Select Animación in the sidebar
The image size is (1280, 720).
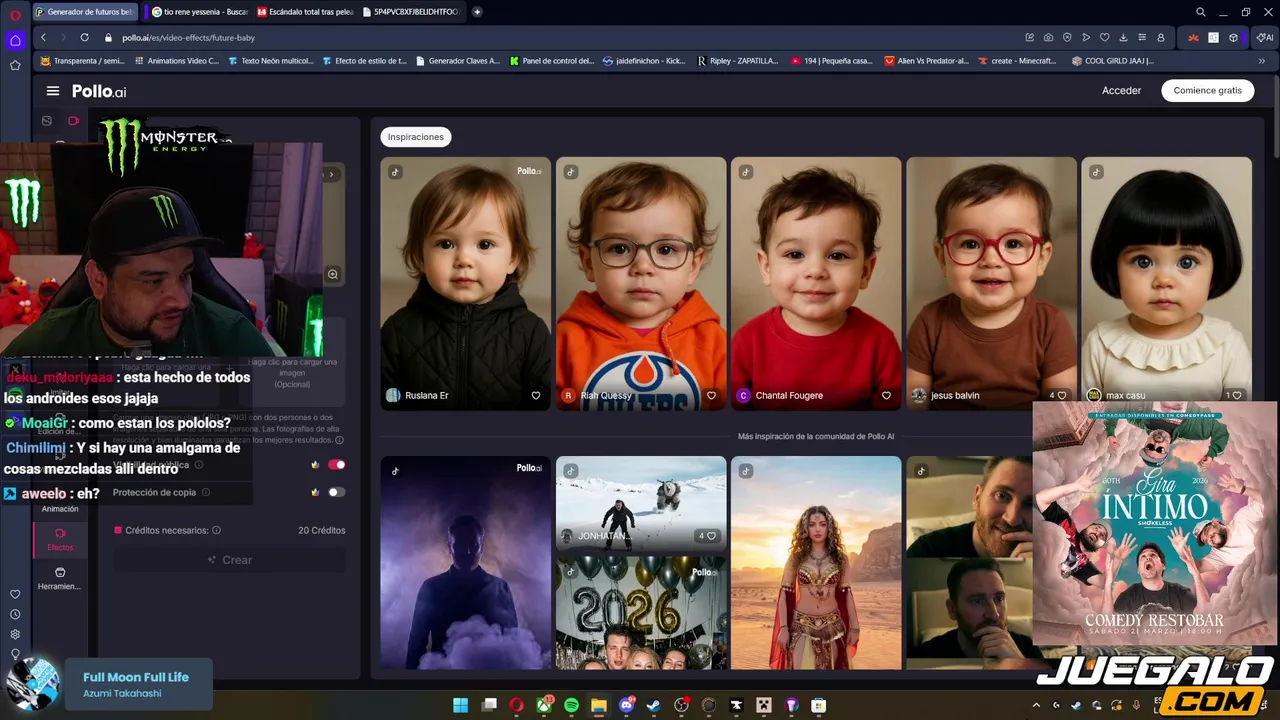[x=60, y=509]
